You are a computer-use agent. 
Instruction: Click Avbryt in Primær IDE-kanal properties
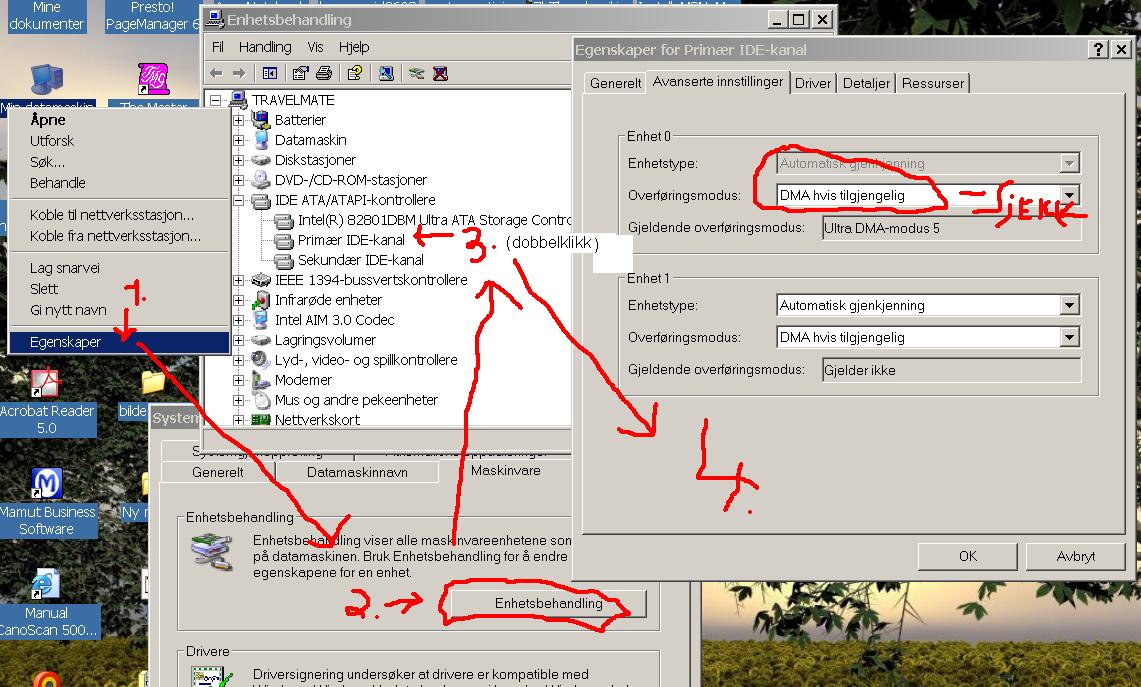pyautogui.click(x=1076, y=556)
